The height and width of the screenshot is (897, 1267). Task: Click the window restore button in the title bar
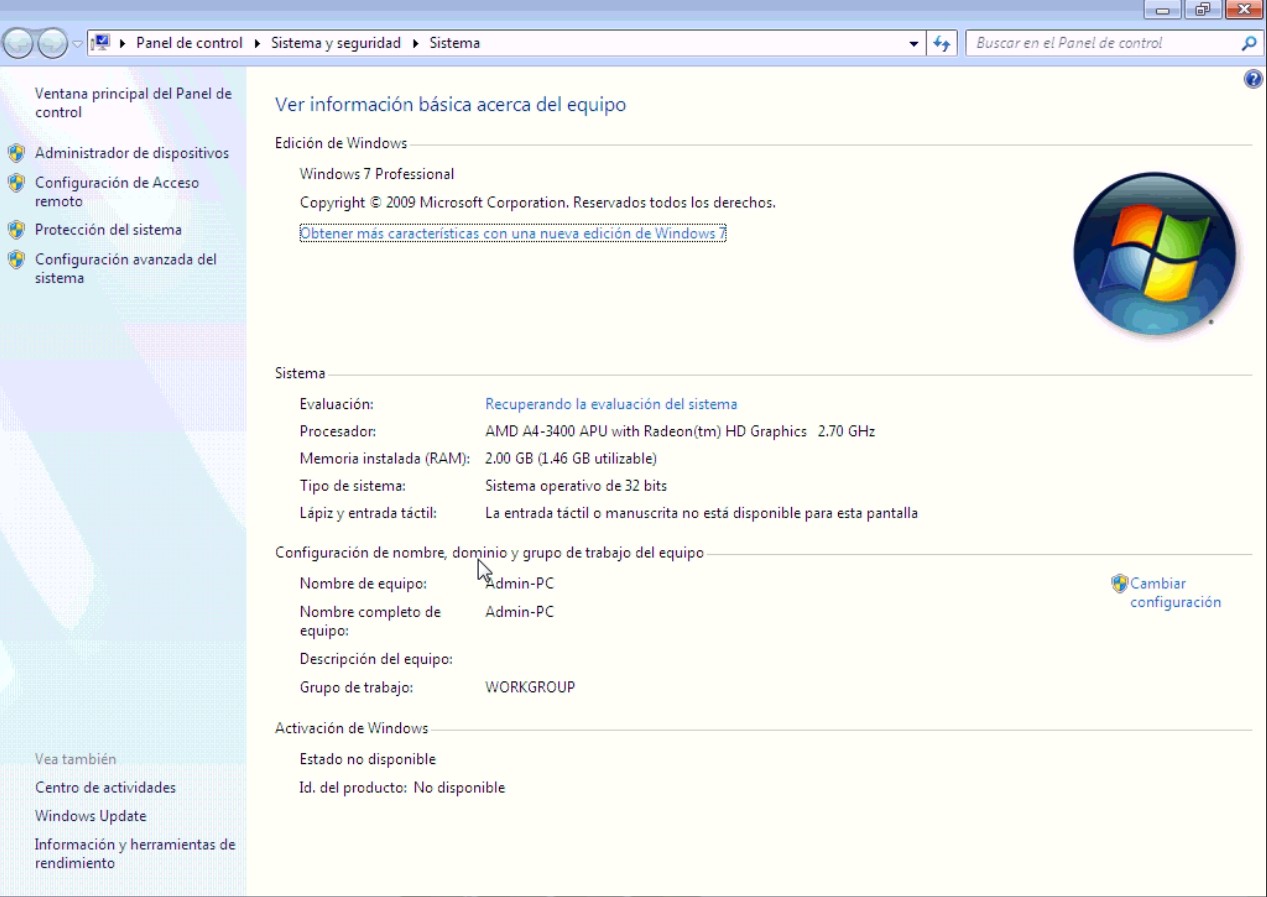click(1202, 9)
